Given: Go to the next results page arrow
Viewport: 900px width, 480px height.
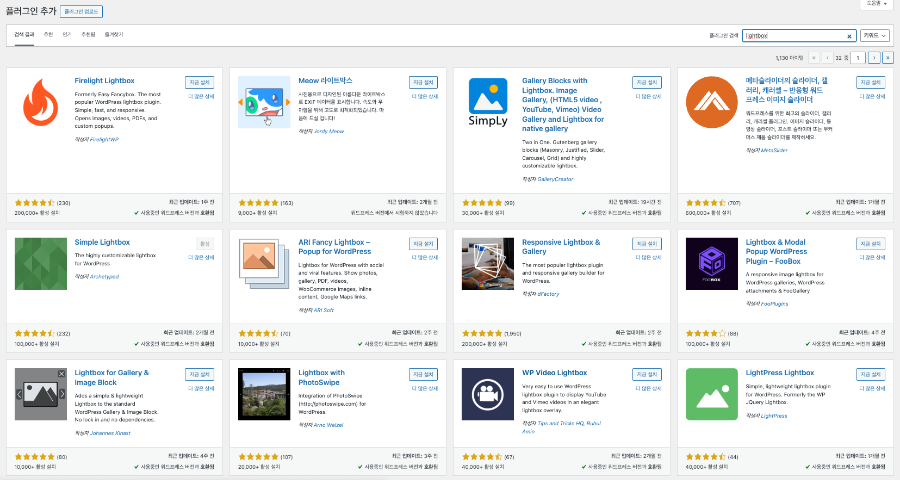Looking at the screenshot, I should tap(874, 57).
